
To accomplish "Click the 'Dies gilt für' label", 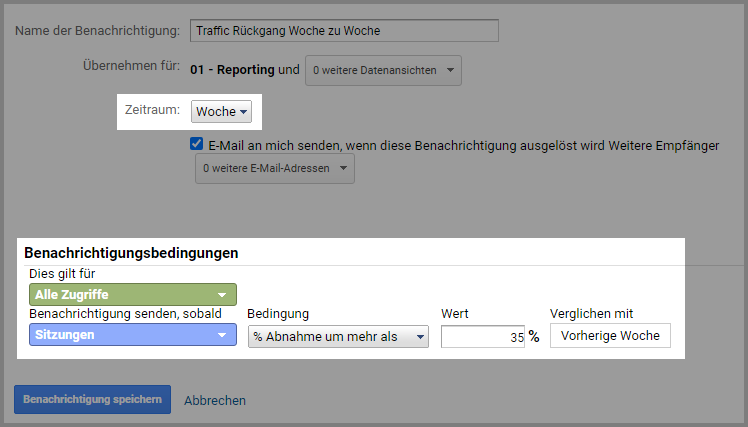I will tap(62, 273).
